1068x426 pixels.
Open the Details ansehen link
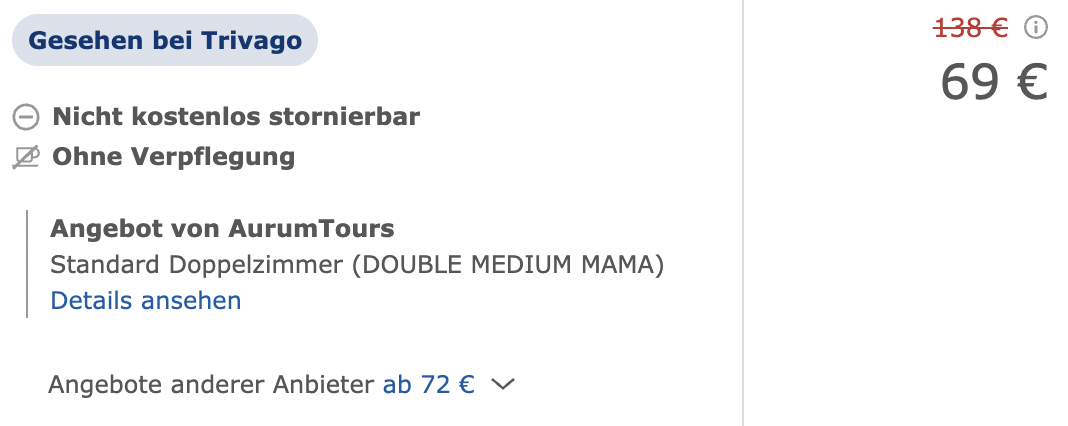pos(146,301)
